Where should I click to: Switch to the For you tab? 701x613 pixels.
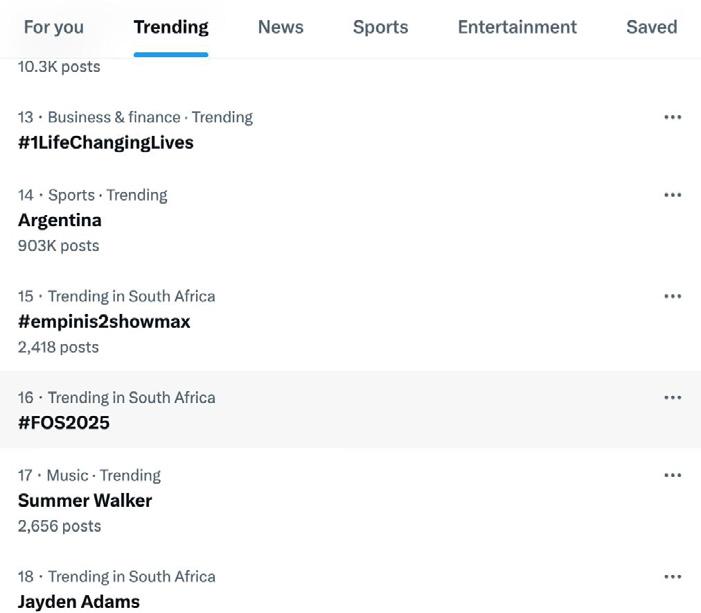point(54,27)
